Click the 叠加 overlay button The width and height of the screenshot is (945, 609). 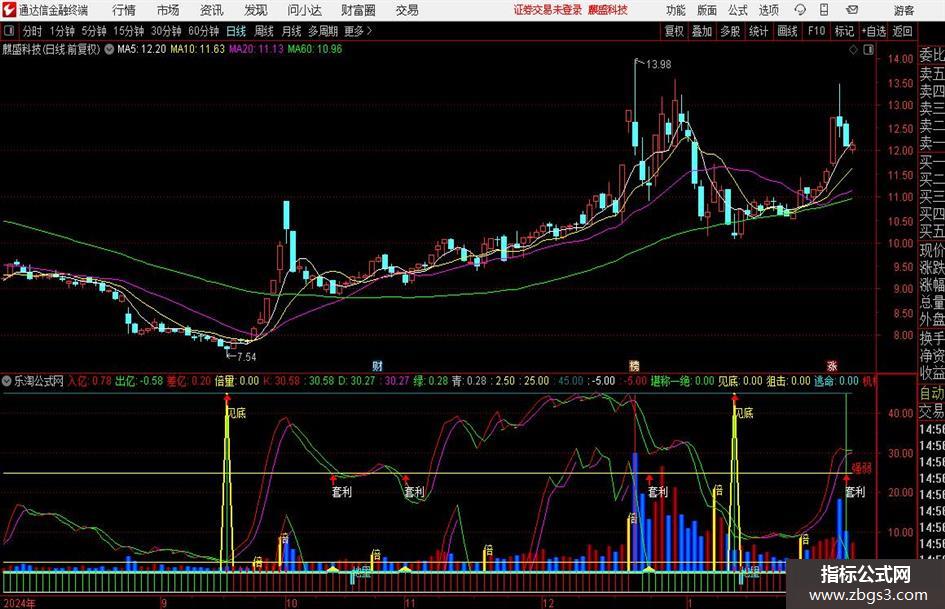tap(702, 31)
